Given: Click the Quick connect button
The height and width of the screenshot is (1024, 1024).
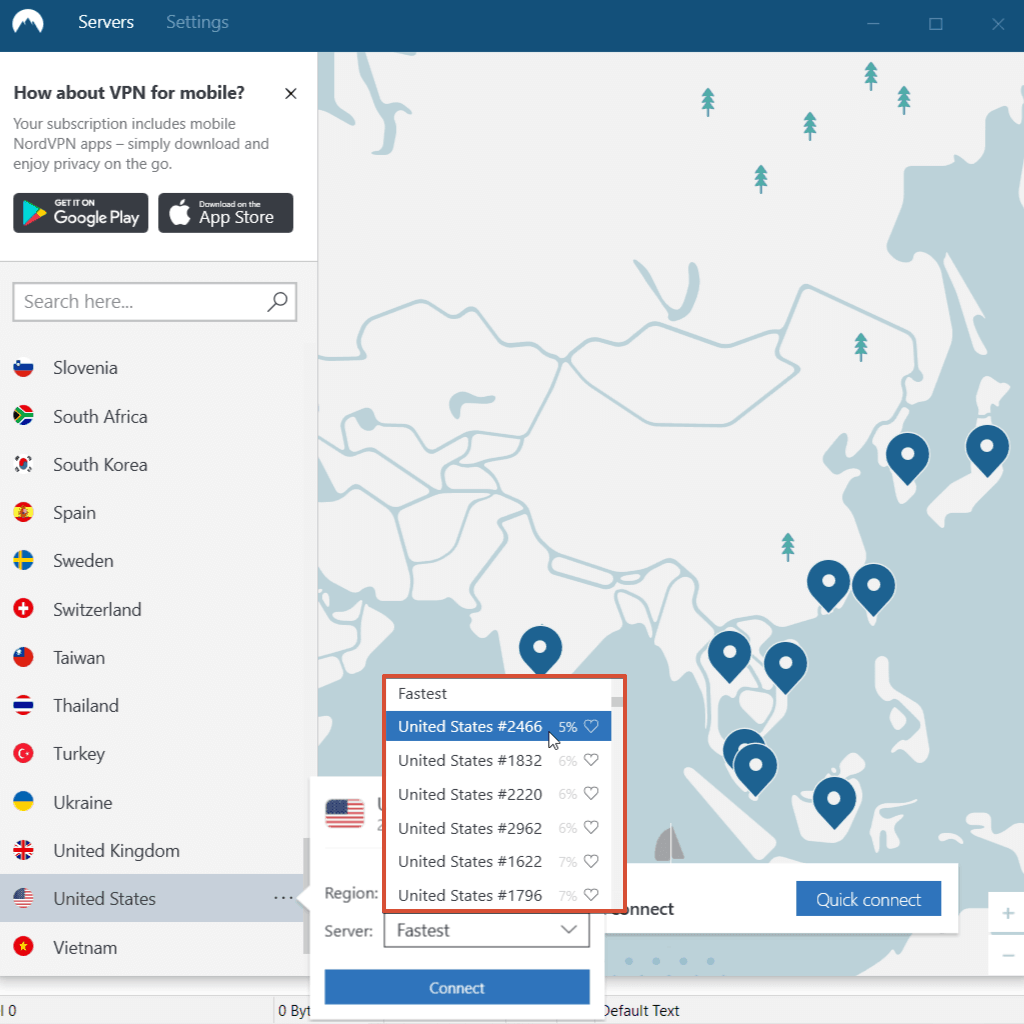Looking at the screenshot, I should pyautogui.click(x=869, y=899).
